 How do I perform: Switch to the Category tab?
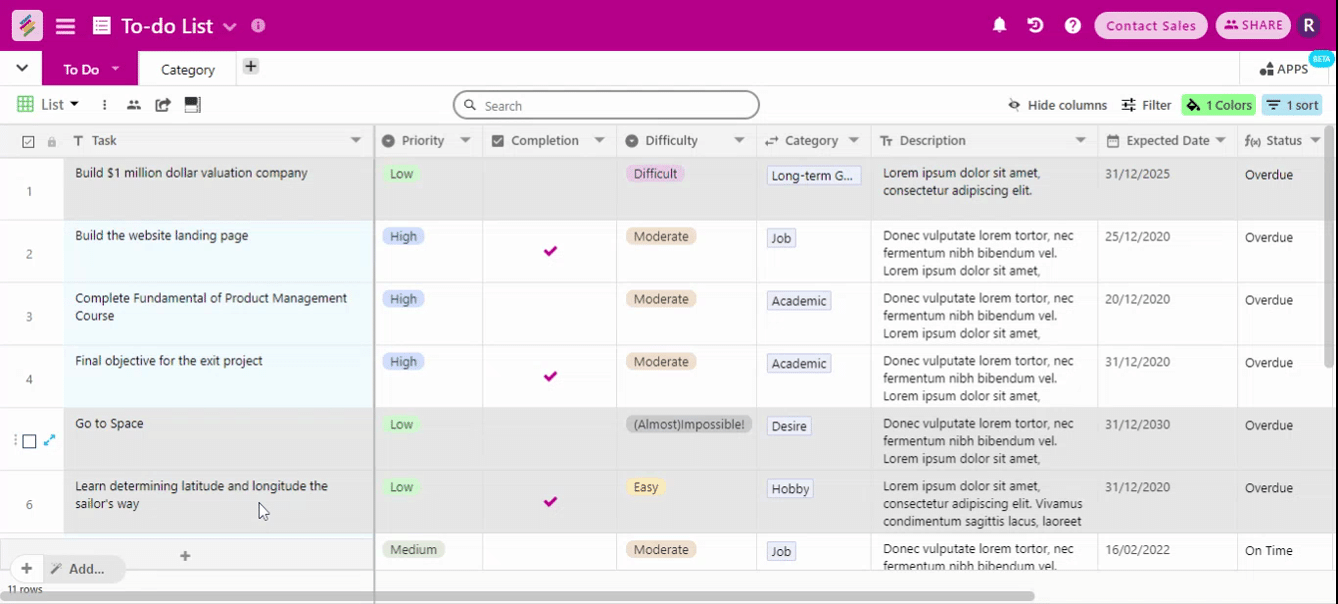188,70
